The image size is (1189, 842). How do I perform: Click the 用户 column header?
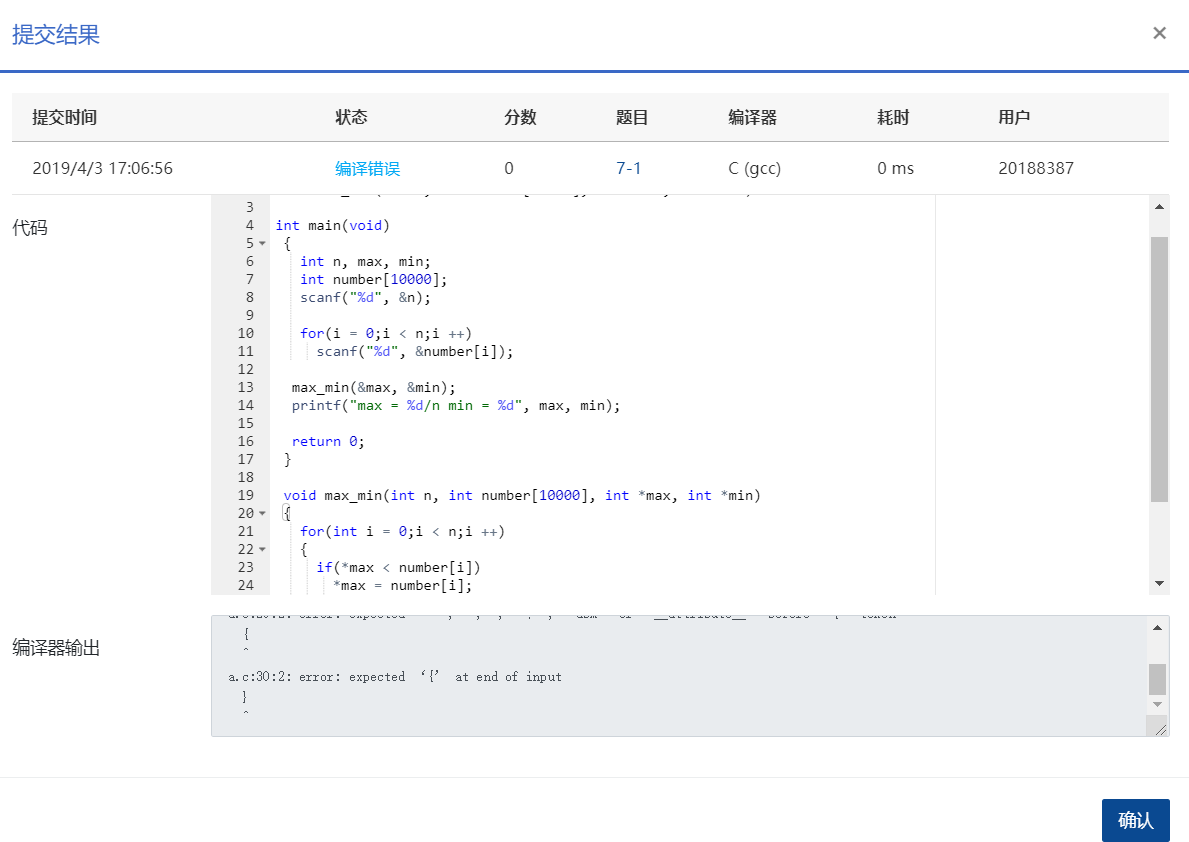1014,118
